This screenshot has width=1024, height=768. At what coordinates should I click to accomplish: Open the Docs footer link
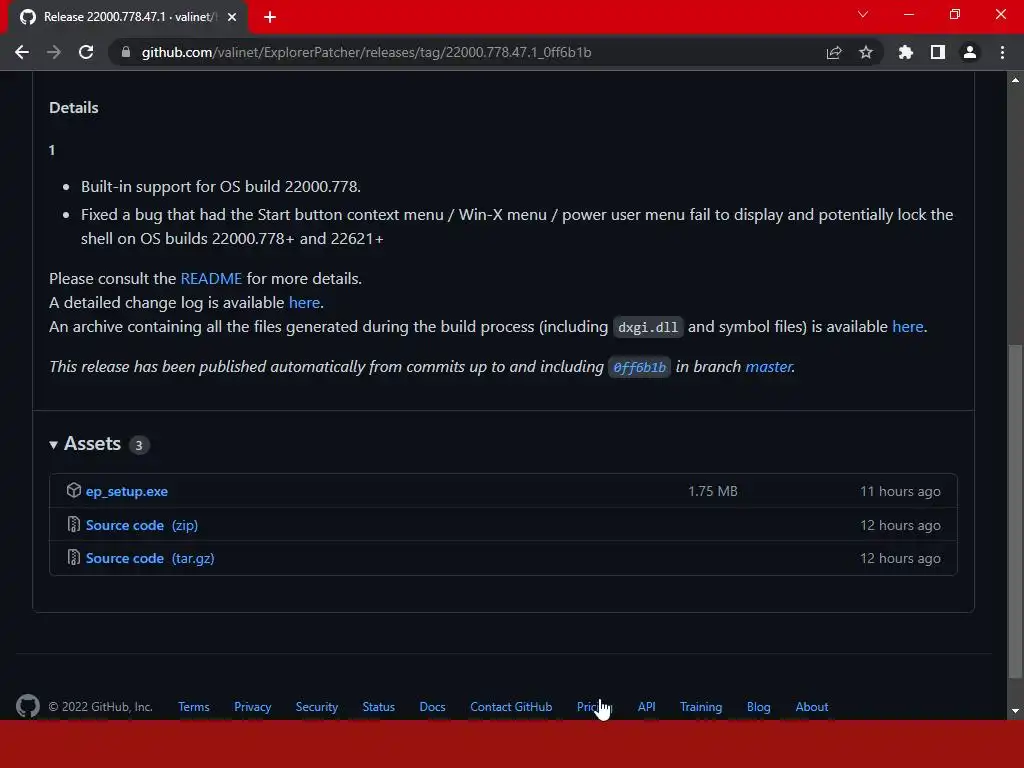click(x=432, y=707)
